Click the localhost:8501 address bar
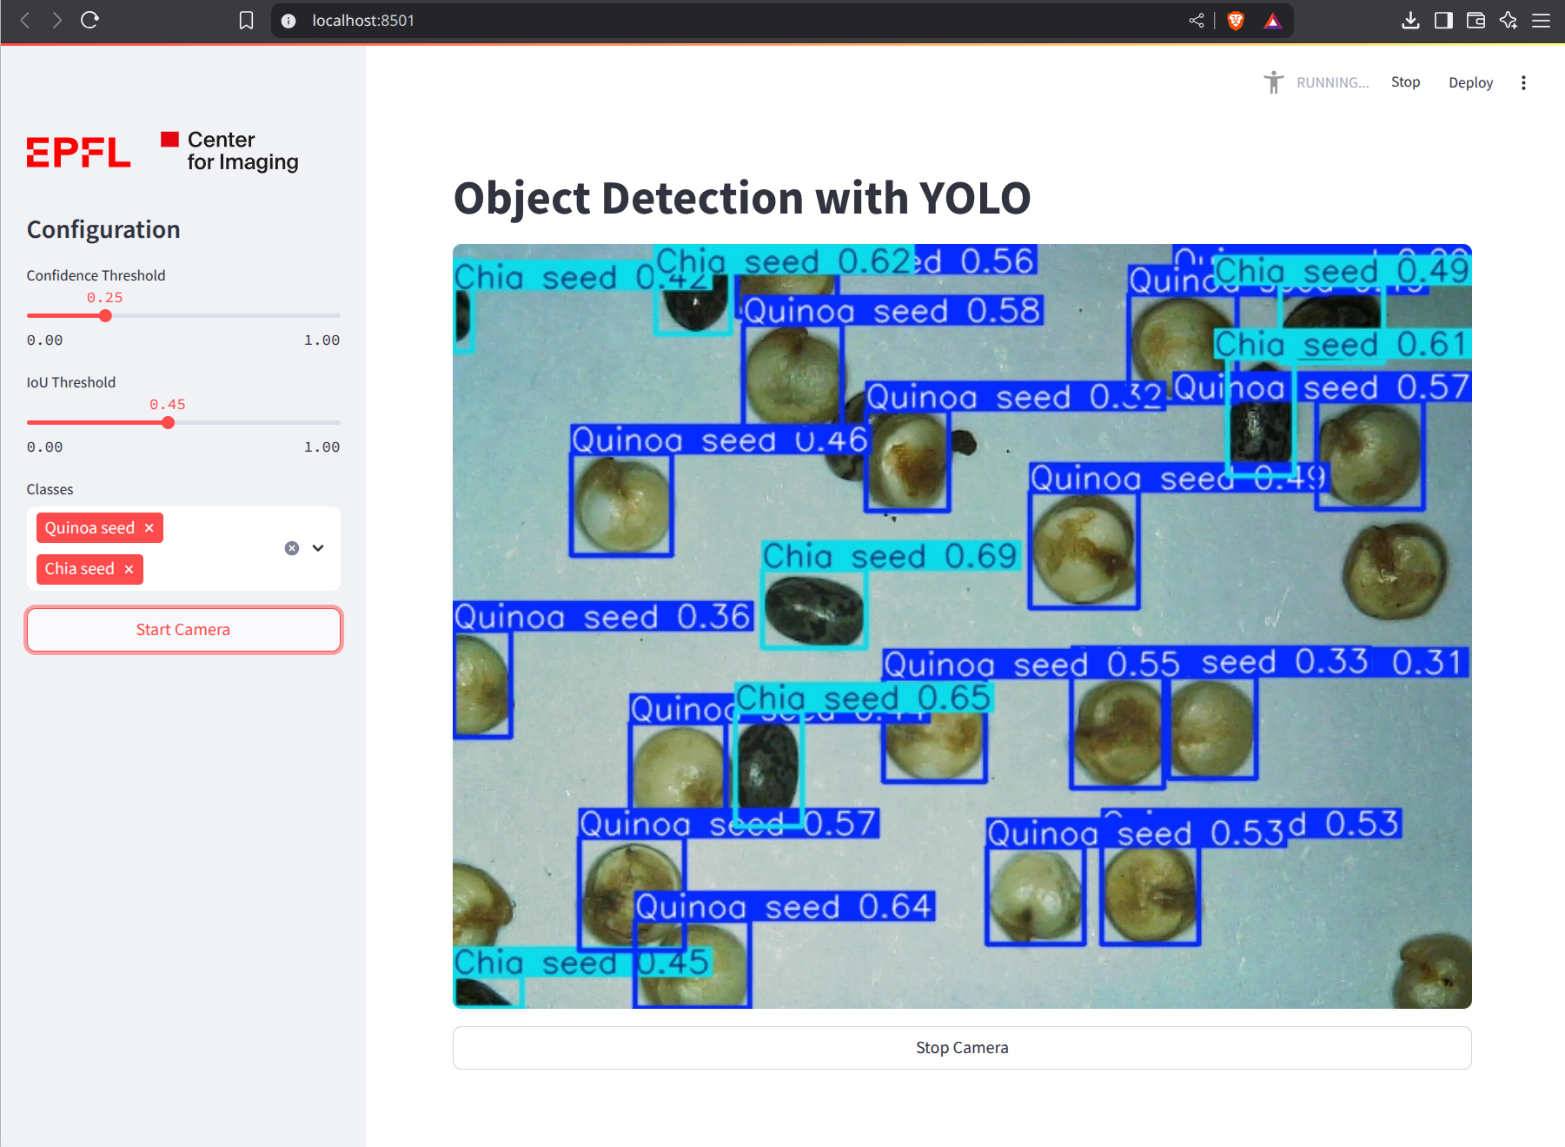 (700, 20)
